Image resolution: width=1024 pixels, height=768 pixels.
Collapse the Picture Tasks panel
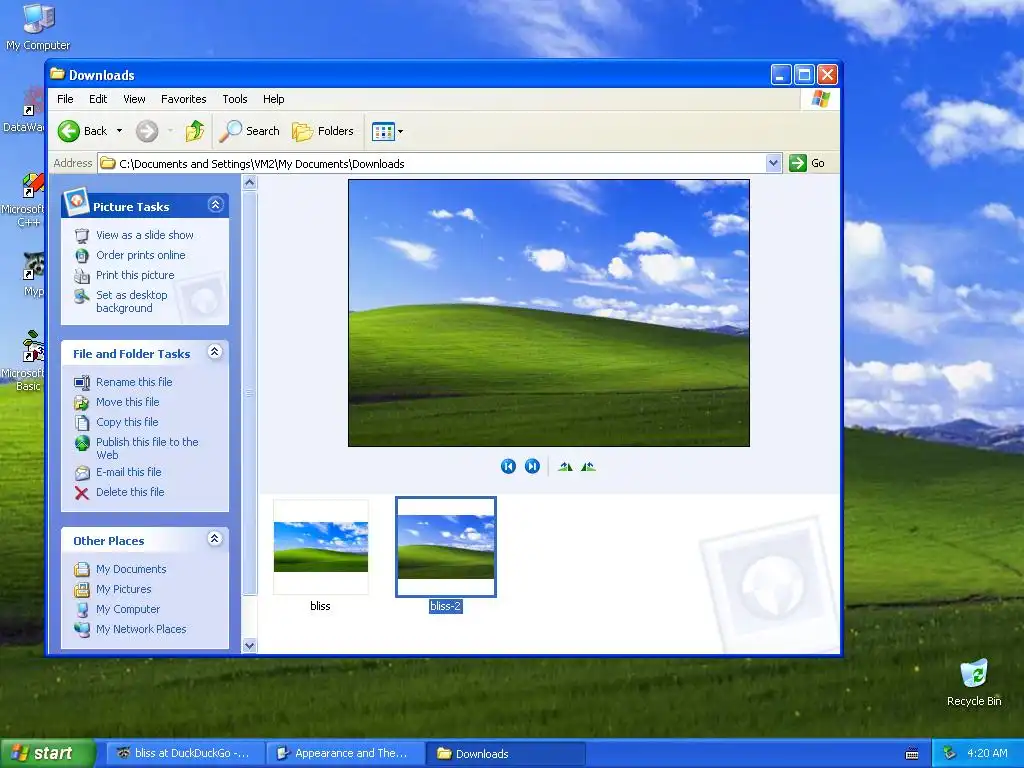[215, 205]
